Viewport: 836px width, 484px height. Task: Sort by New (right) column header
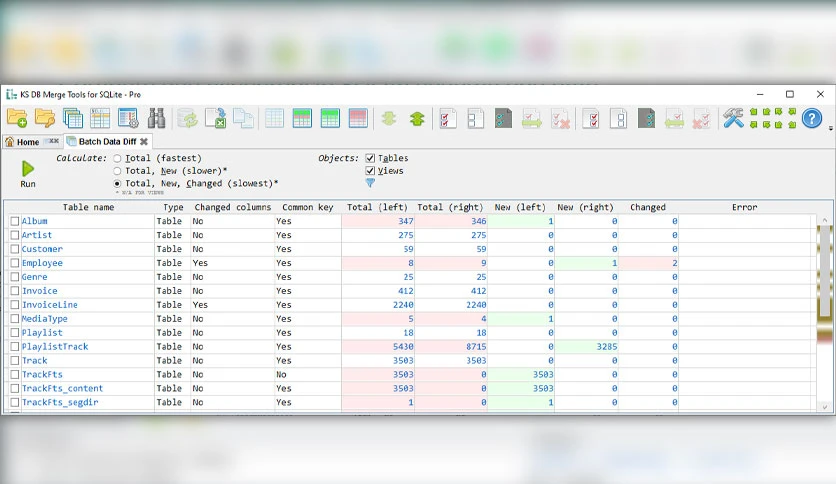coord(585,207)
